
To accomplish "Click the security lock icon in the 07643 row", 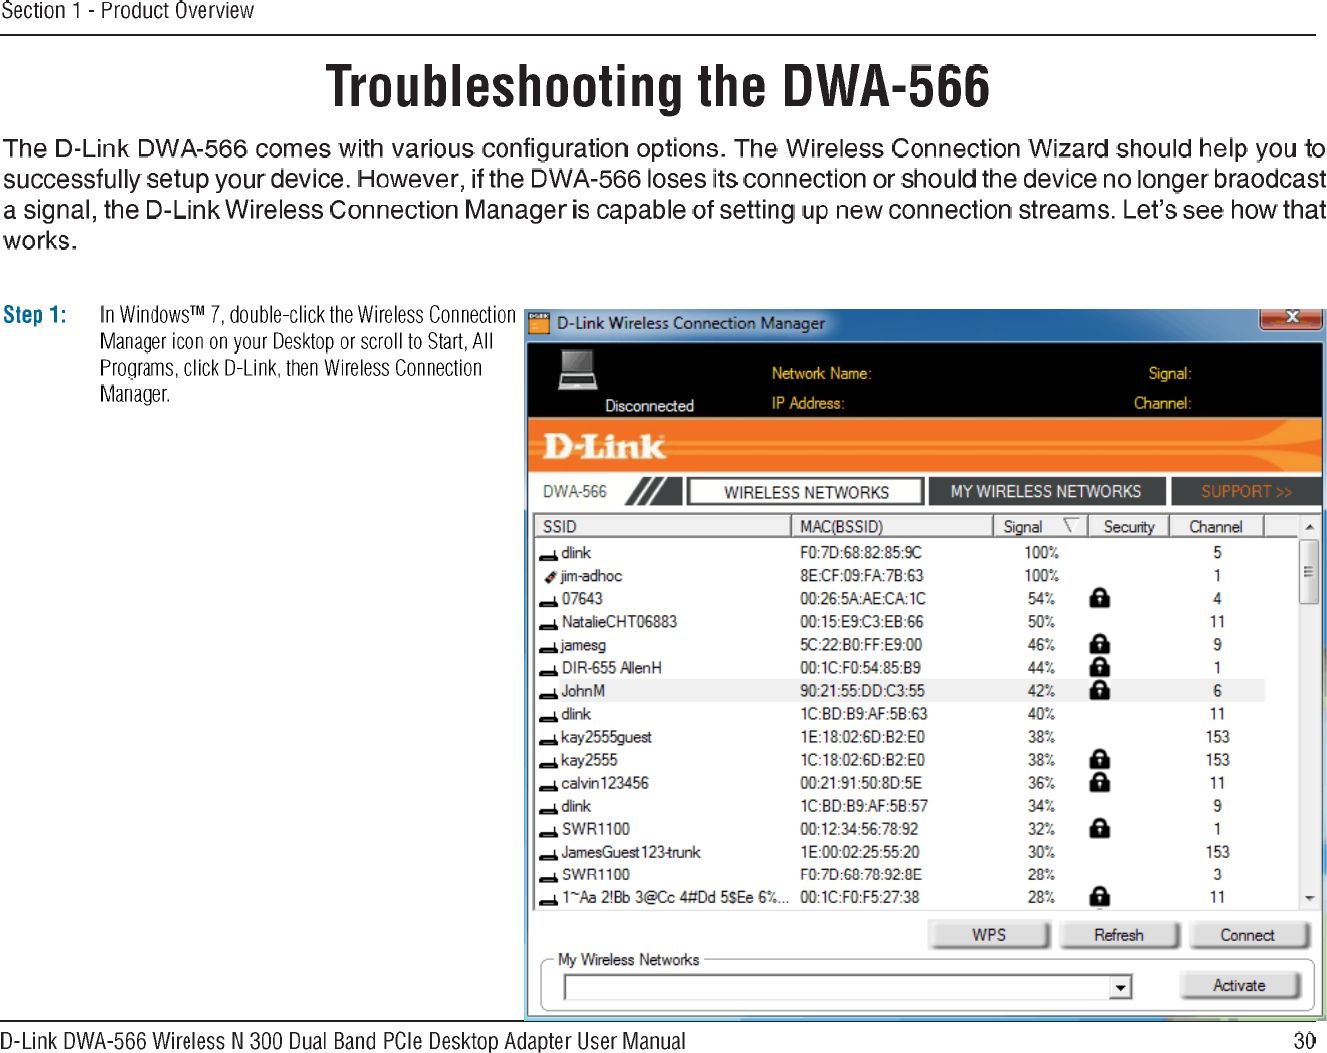I will tap(1099, 598).
